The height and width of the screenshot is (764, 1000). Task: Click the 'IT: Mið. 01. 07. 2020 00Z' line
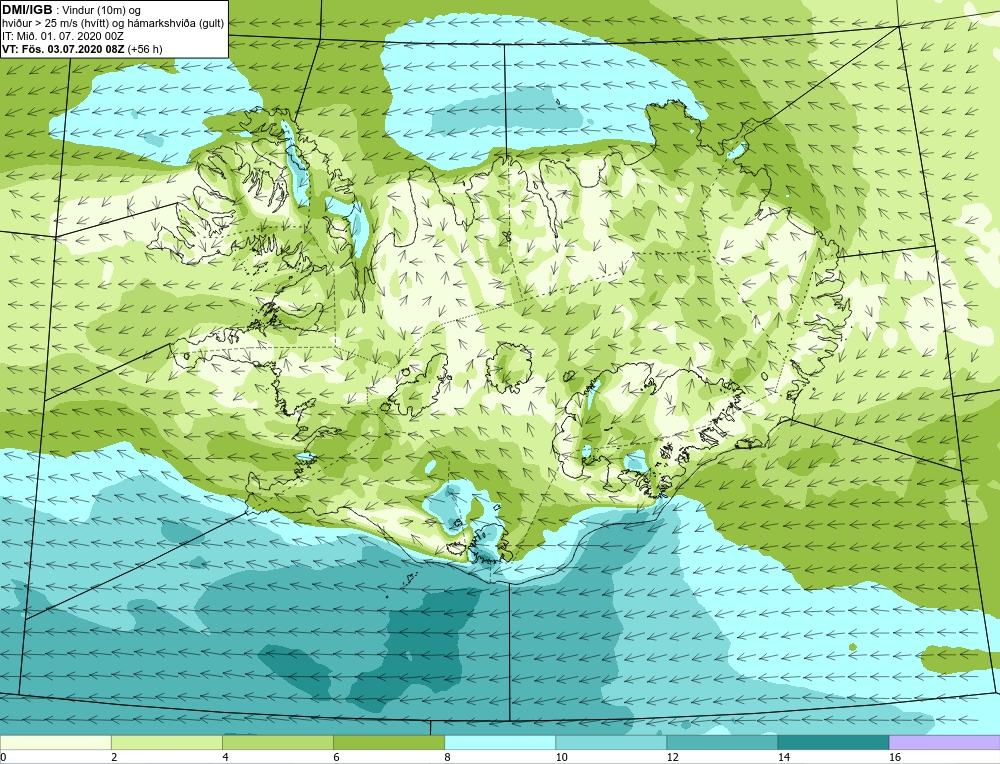[x=62, y=36]
